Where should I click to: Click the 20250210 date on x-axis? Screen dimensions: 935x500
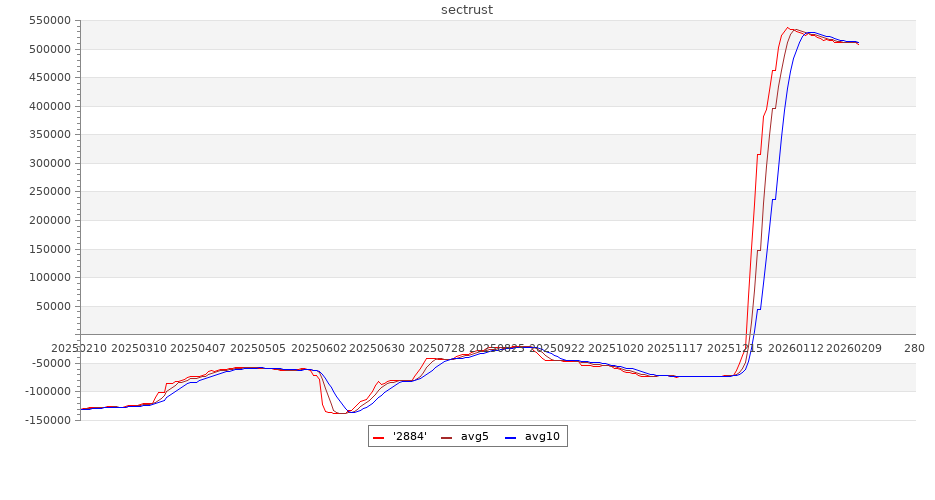click(x=78, y=348)
